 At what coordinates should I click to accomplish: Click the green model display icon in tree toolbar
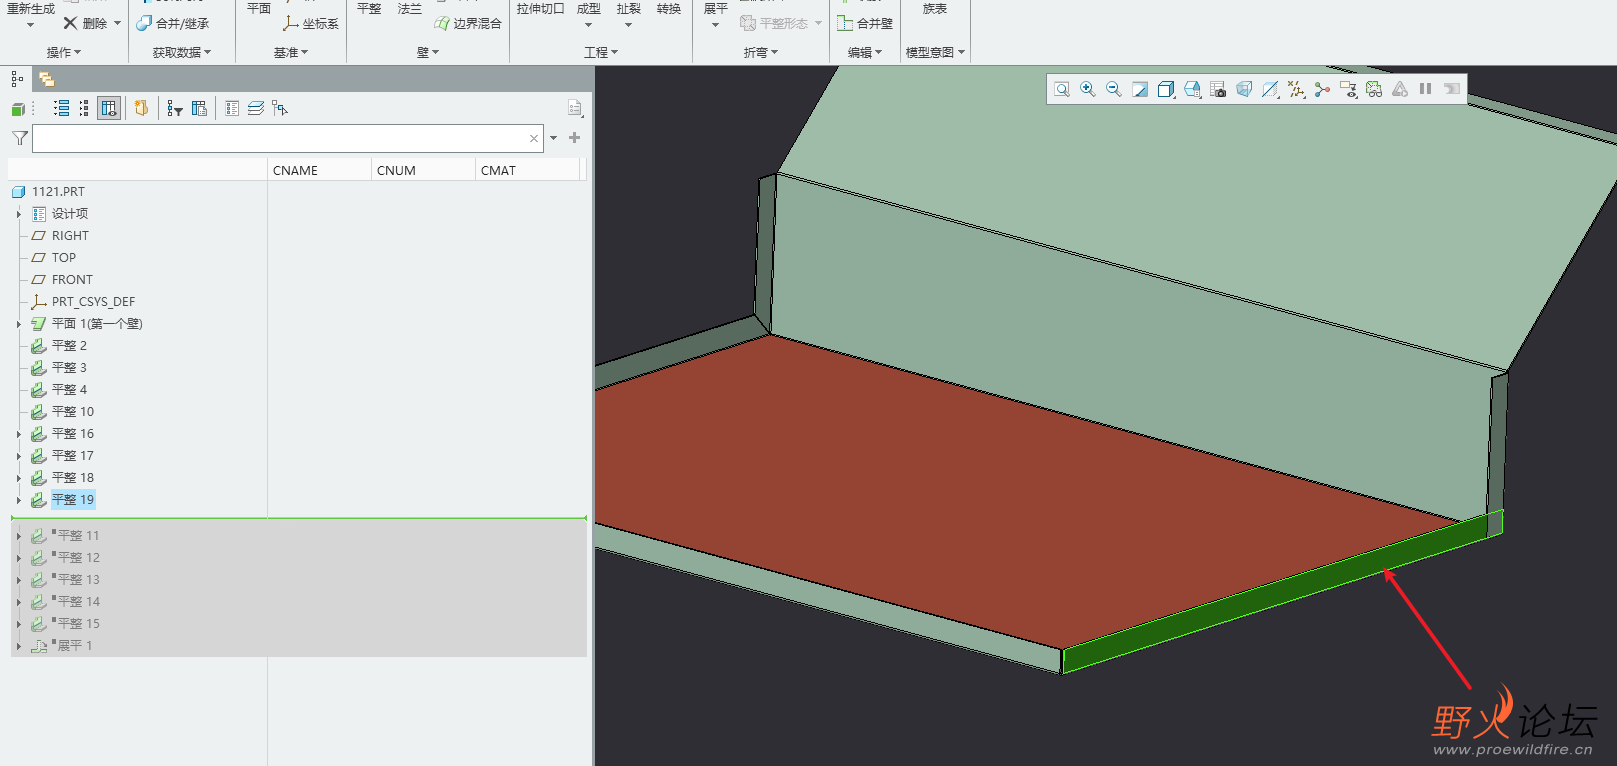point(18,108)
